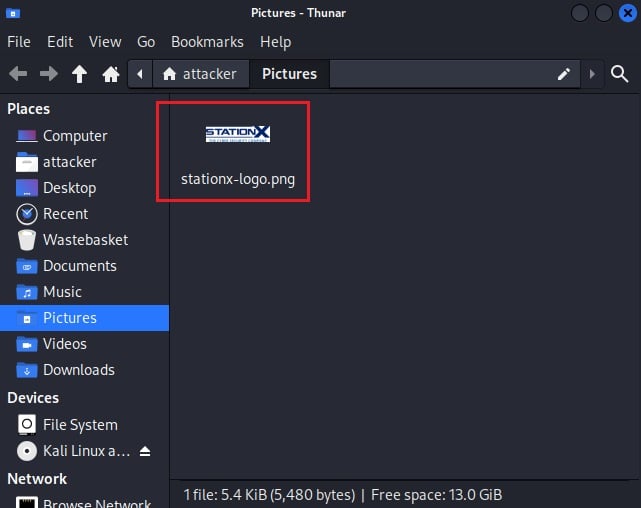Click the attacker home folder icon
641x508 pixels.
tap(27, 162)
